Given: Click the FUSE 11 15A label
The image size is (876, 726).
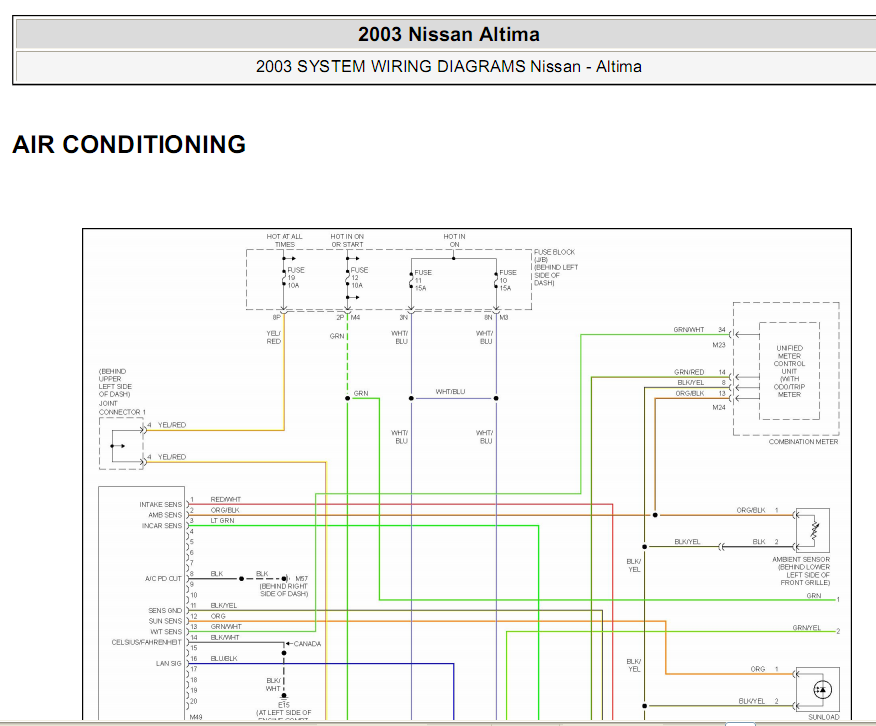Looking at the screenshot, I should coord(422,280).
